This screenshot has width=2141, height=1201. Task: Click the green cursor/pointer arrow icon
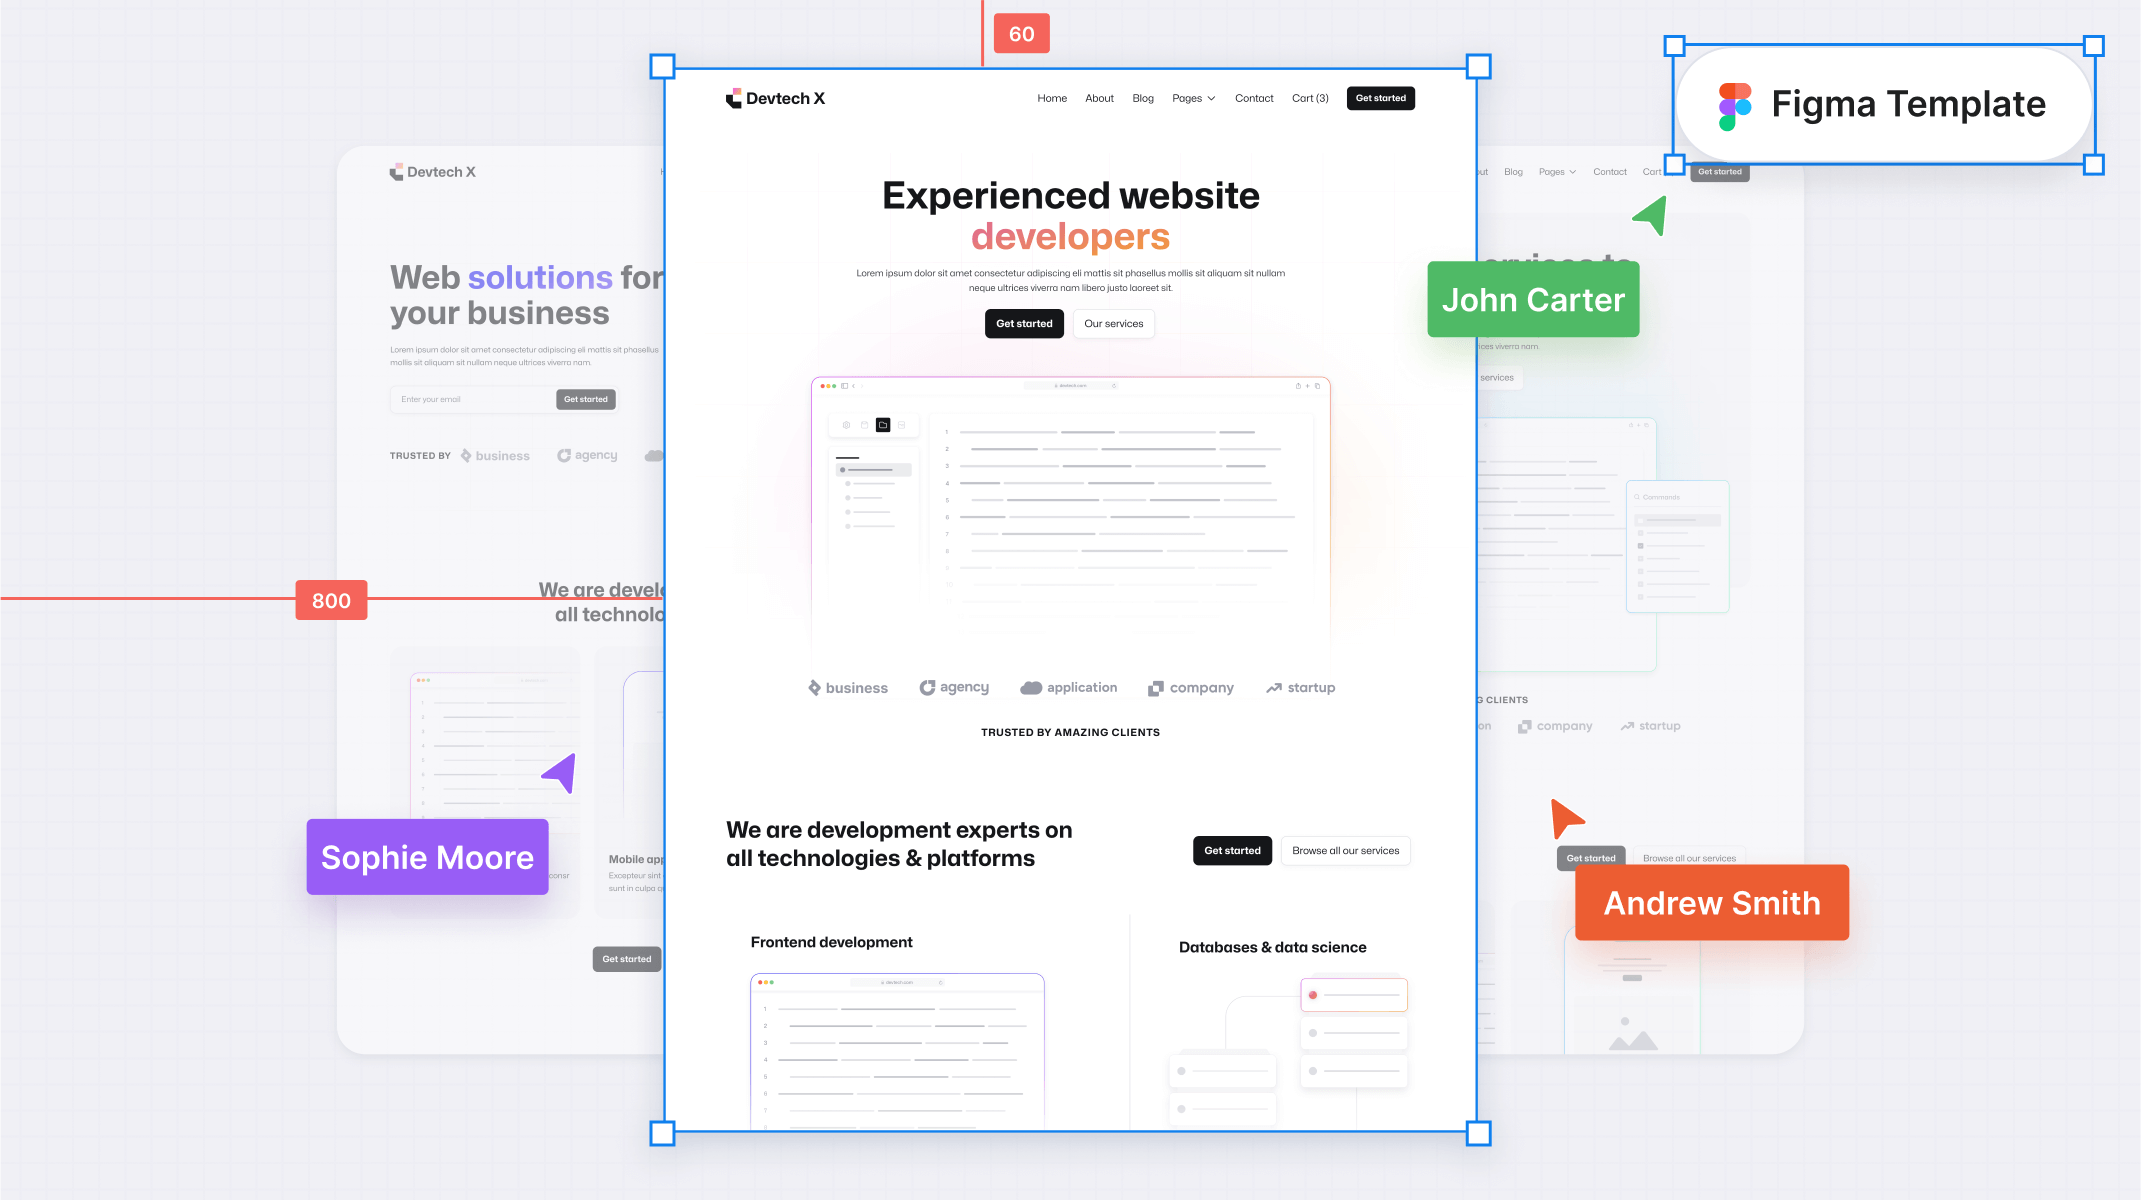pos(1650,218)
